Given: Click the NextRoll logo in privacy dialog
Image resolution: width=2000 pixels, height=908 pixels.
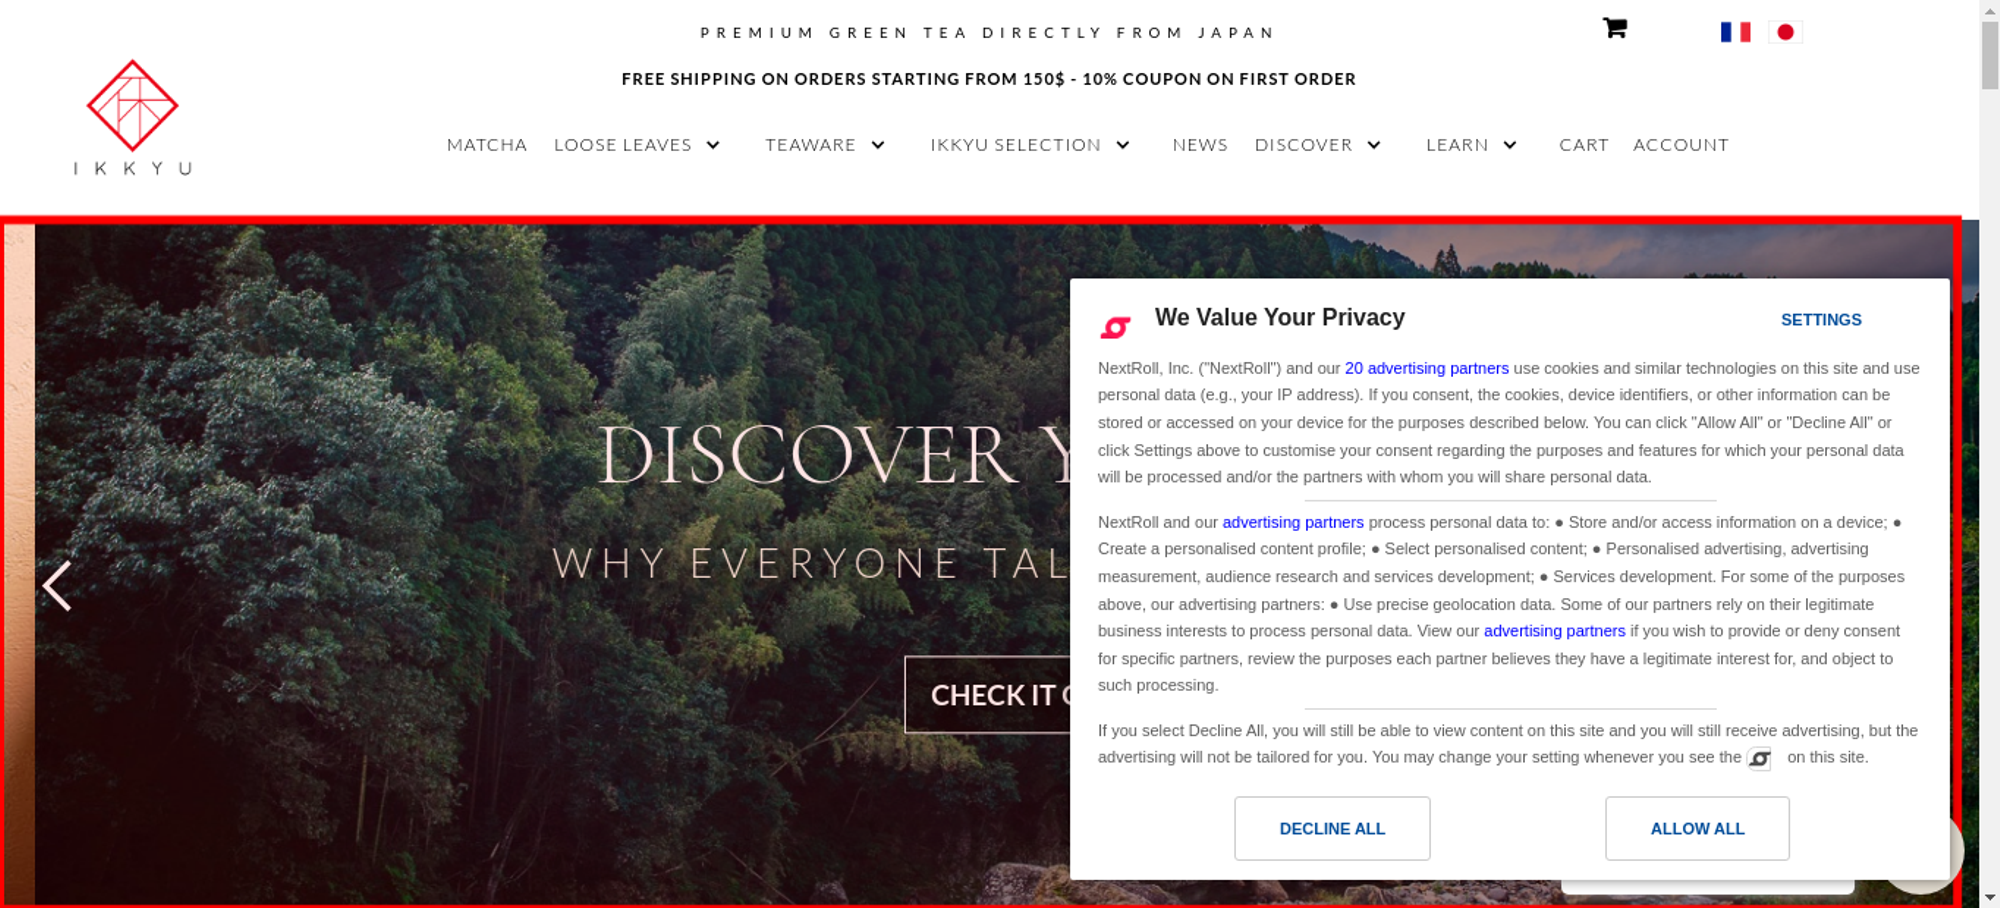Looking at the screenshot, I should (x=1115, y=327).
